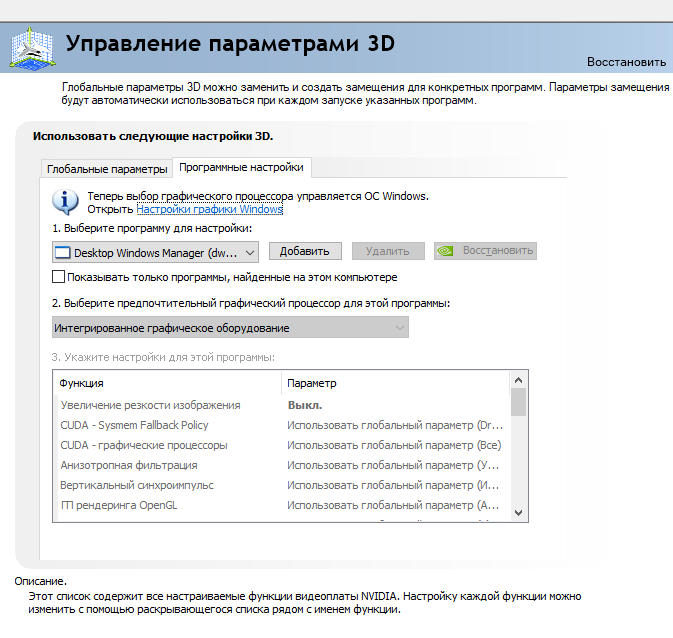Click the parameter value for Вертикальный синхроимпульс
The width and height of the screenshot is (673, 638).
click(393, 485)
